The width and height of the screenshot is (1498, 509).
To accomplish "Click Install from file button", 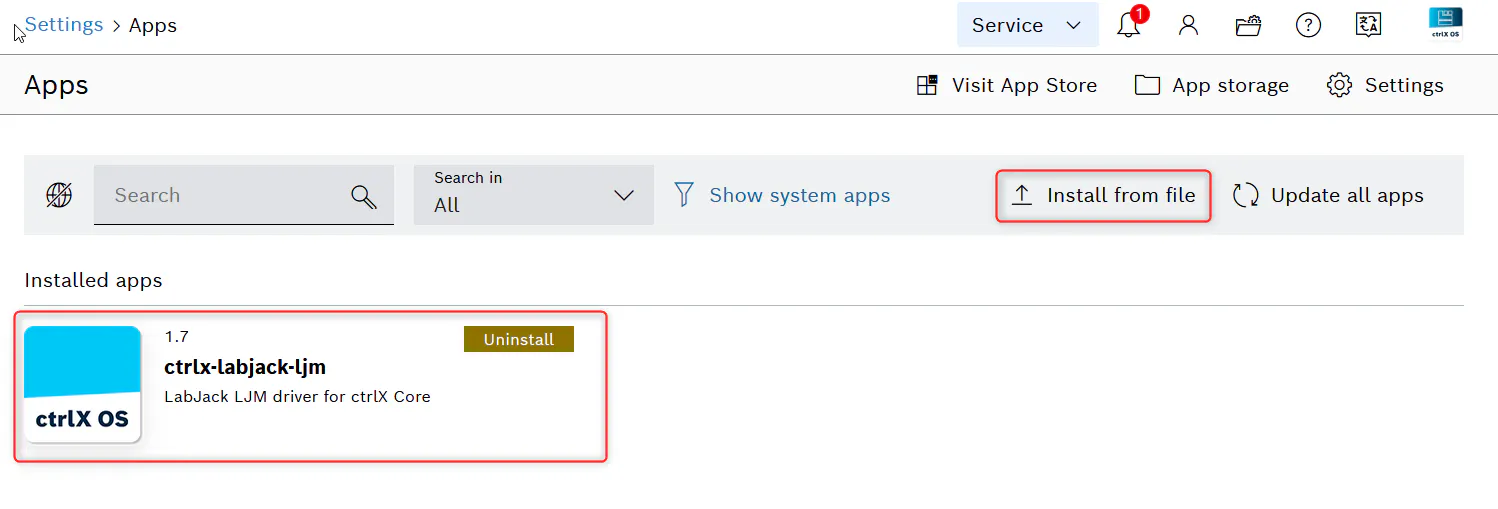I will (x=1103, y=195).
